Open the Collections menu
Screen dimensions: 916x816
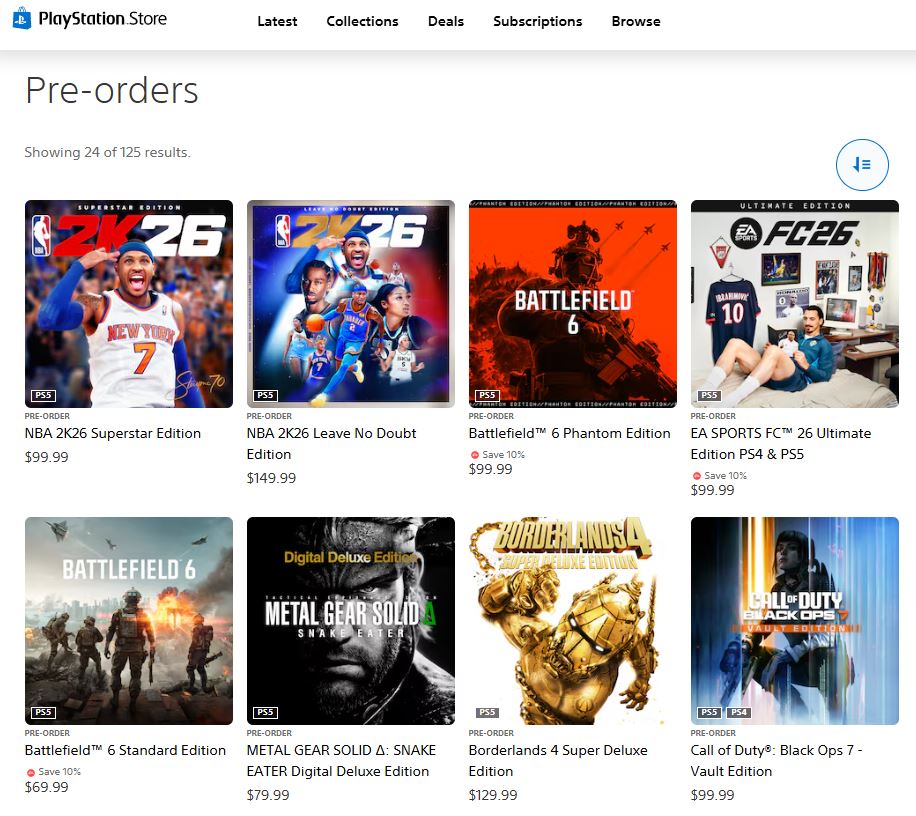coord(362,22)
